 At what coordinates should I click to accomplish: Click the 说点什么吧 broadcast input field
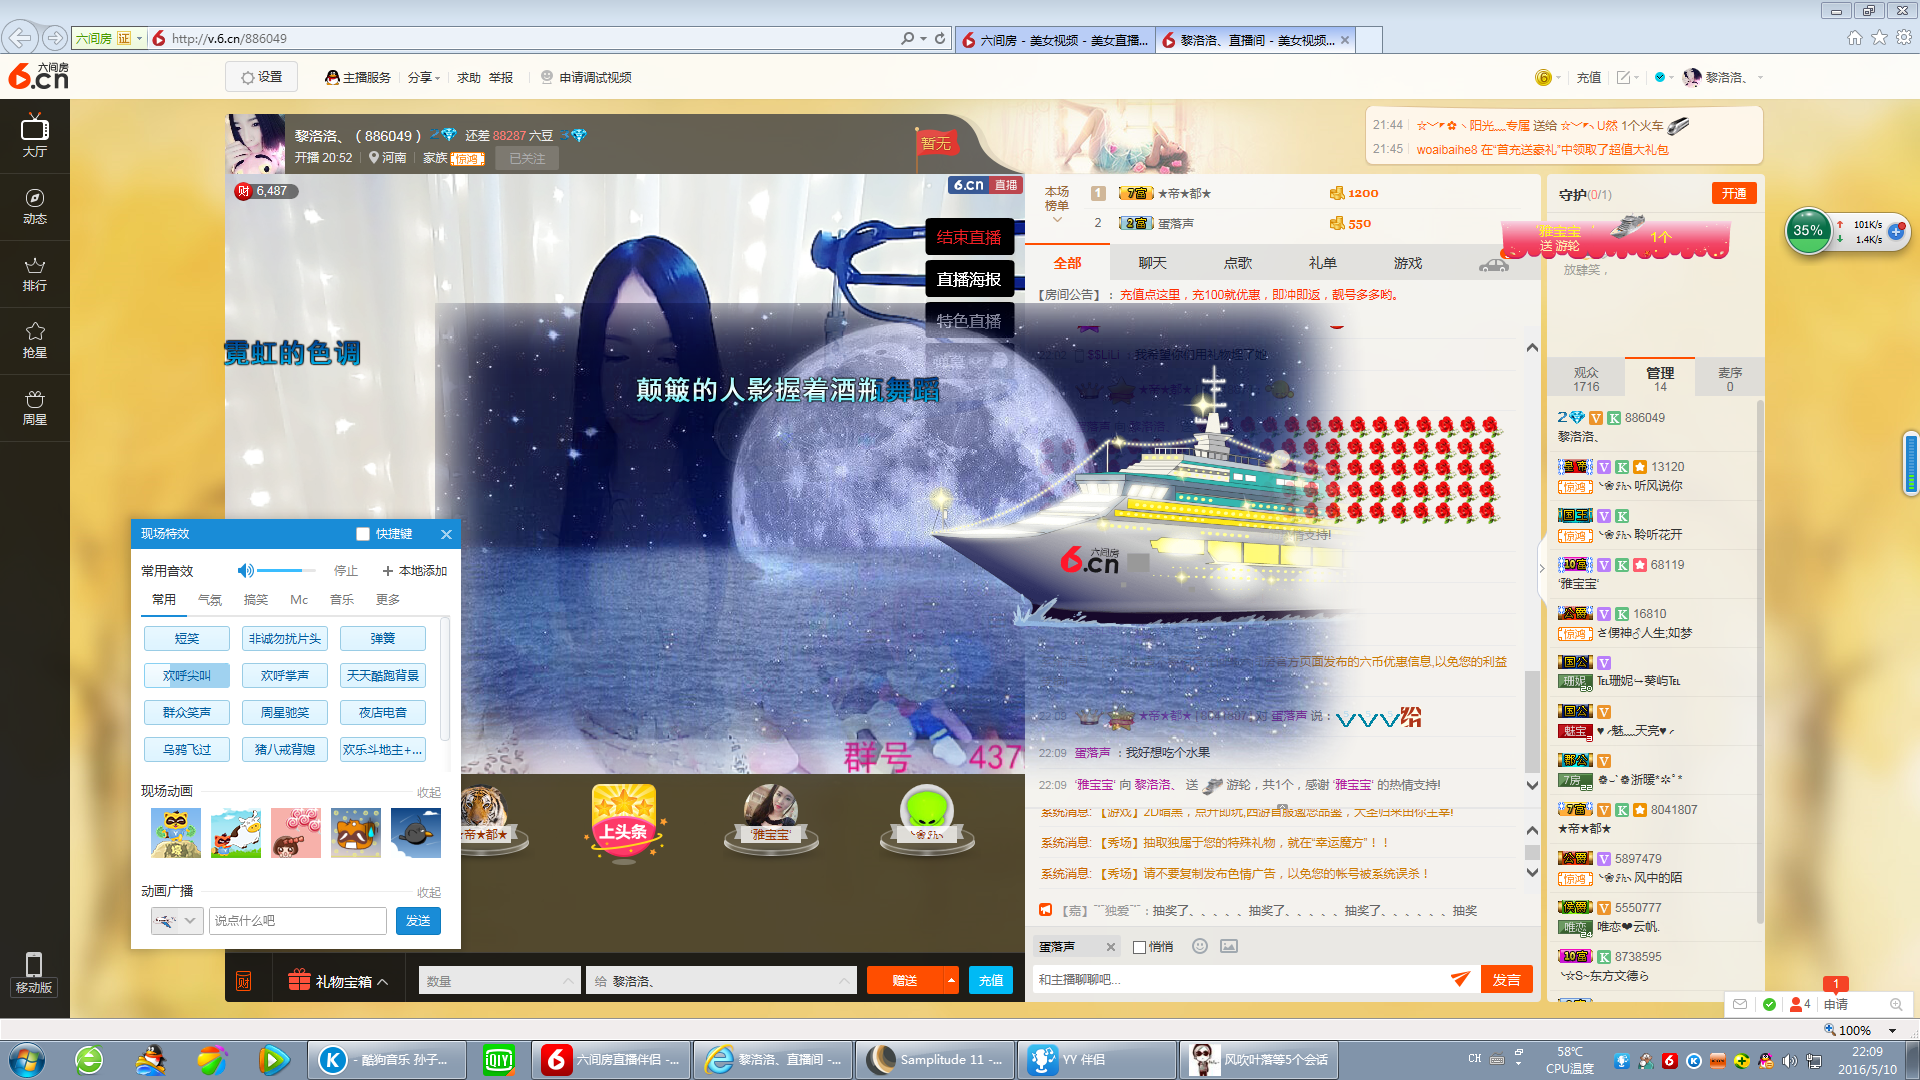[298, 920]
